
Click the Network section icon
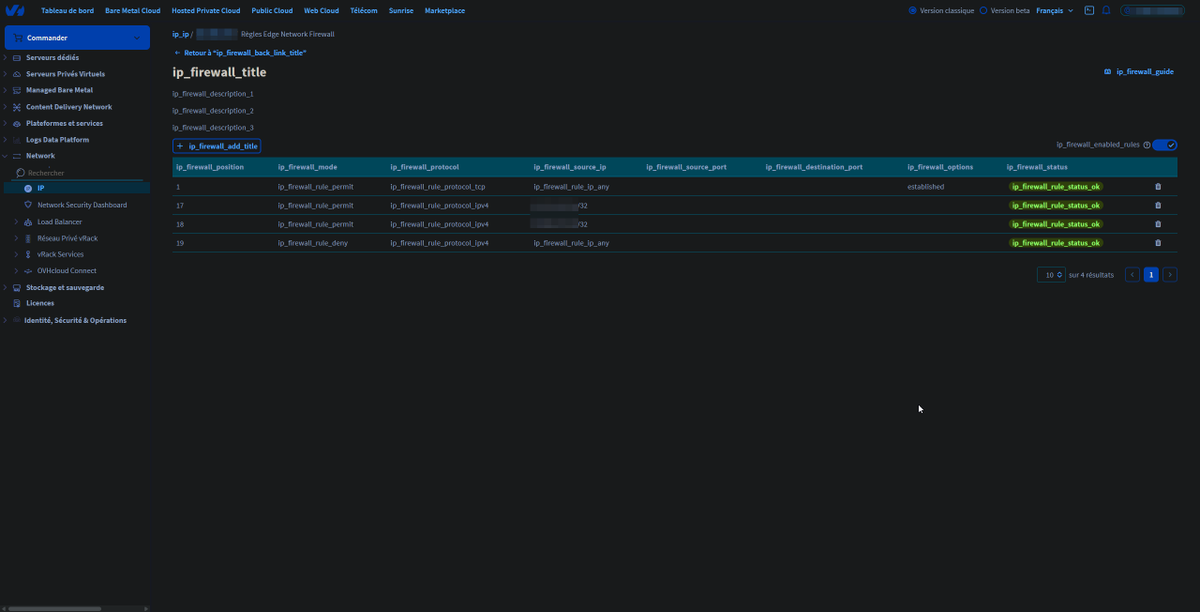16,156
